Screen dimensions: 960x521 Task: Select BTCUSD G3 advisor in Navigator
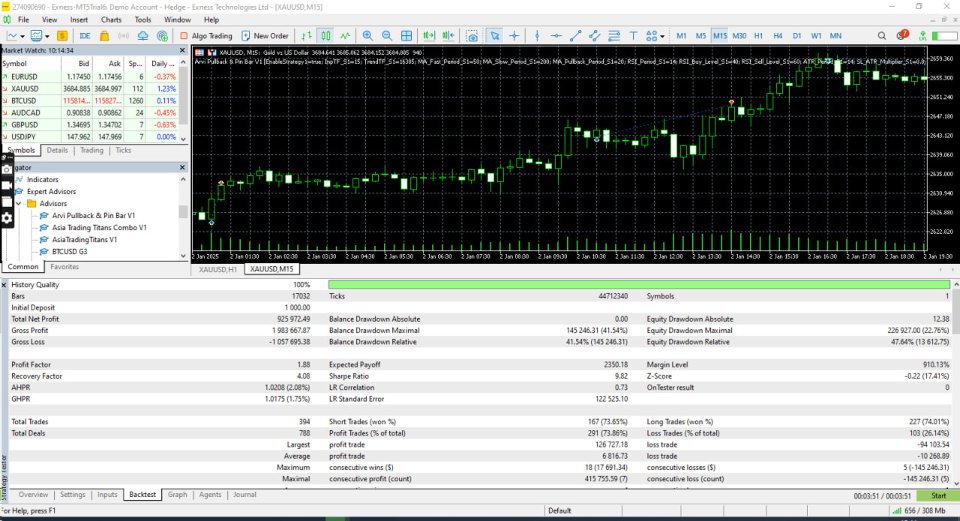pyautogui.click(x=69, y=252)
